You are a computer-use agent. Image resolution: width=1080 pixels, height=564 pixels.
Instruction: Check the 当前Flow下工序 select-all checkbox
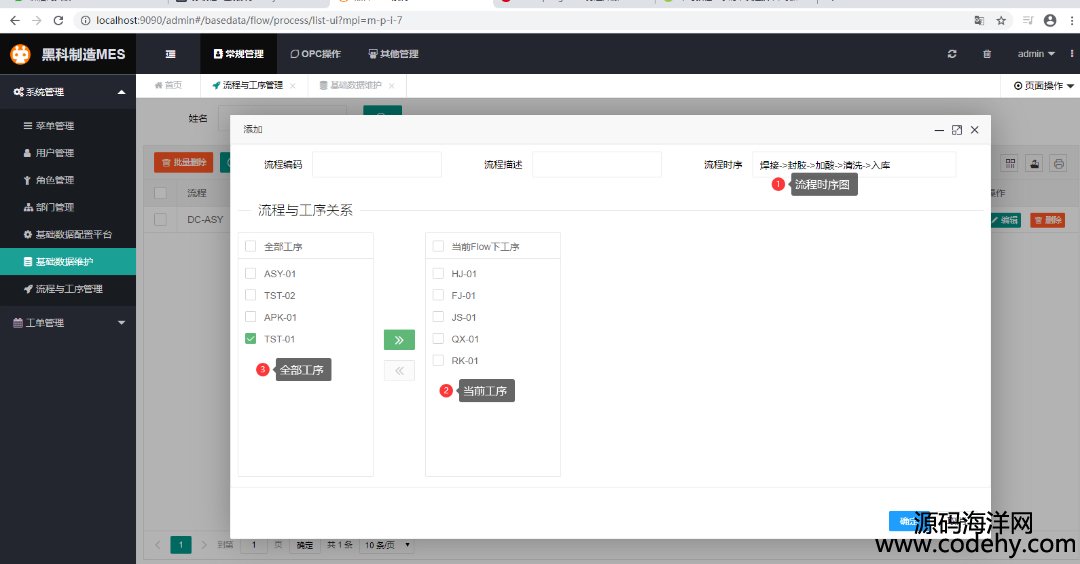tap(438, 246)
